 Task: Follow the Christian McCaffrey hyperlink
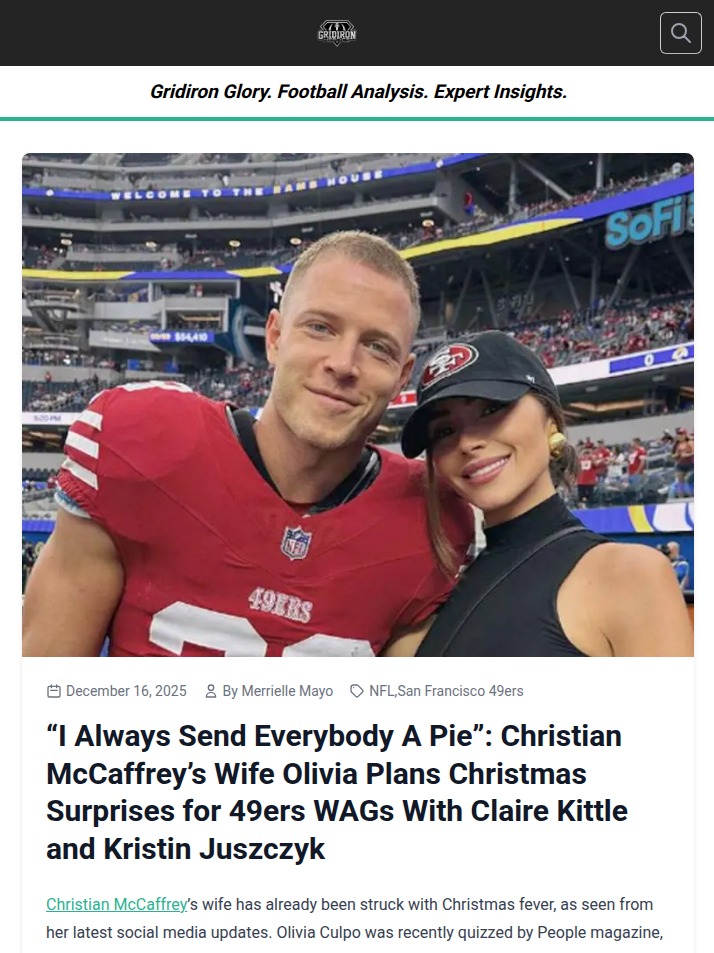116,904
